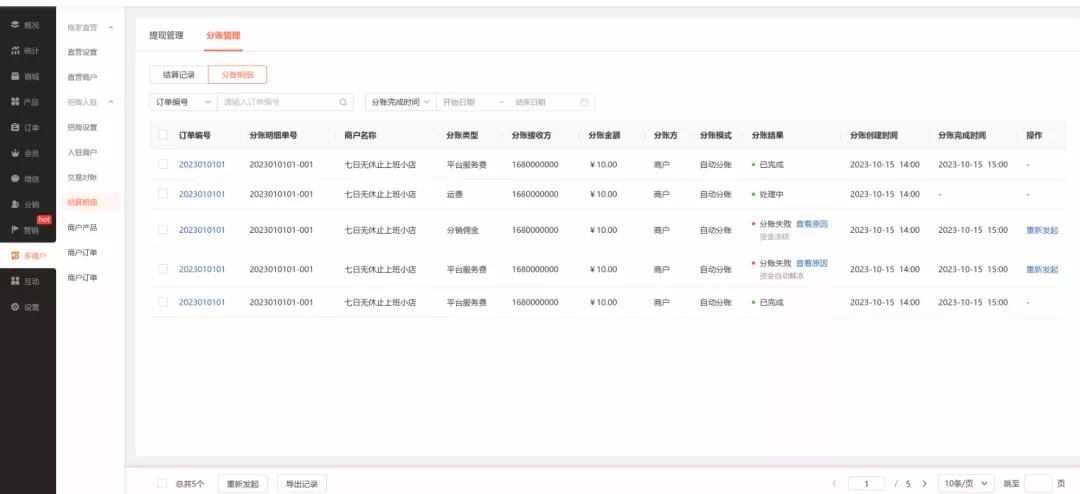Select the 结算记录 sub-tab
Viewport: 1080px width, 494px height.
[x=178, y=74]
